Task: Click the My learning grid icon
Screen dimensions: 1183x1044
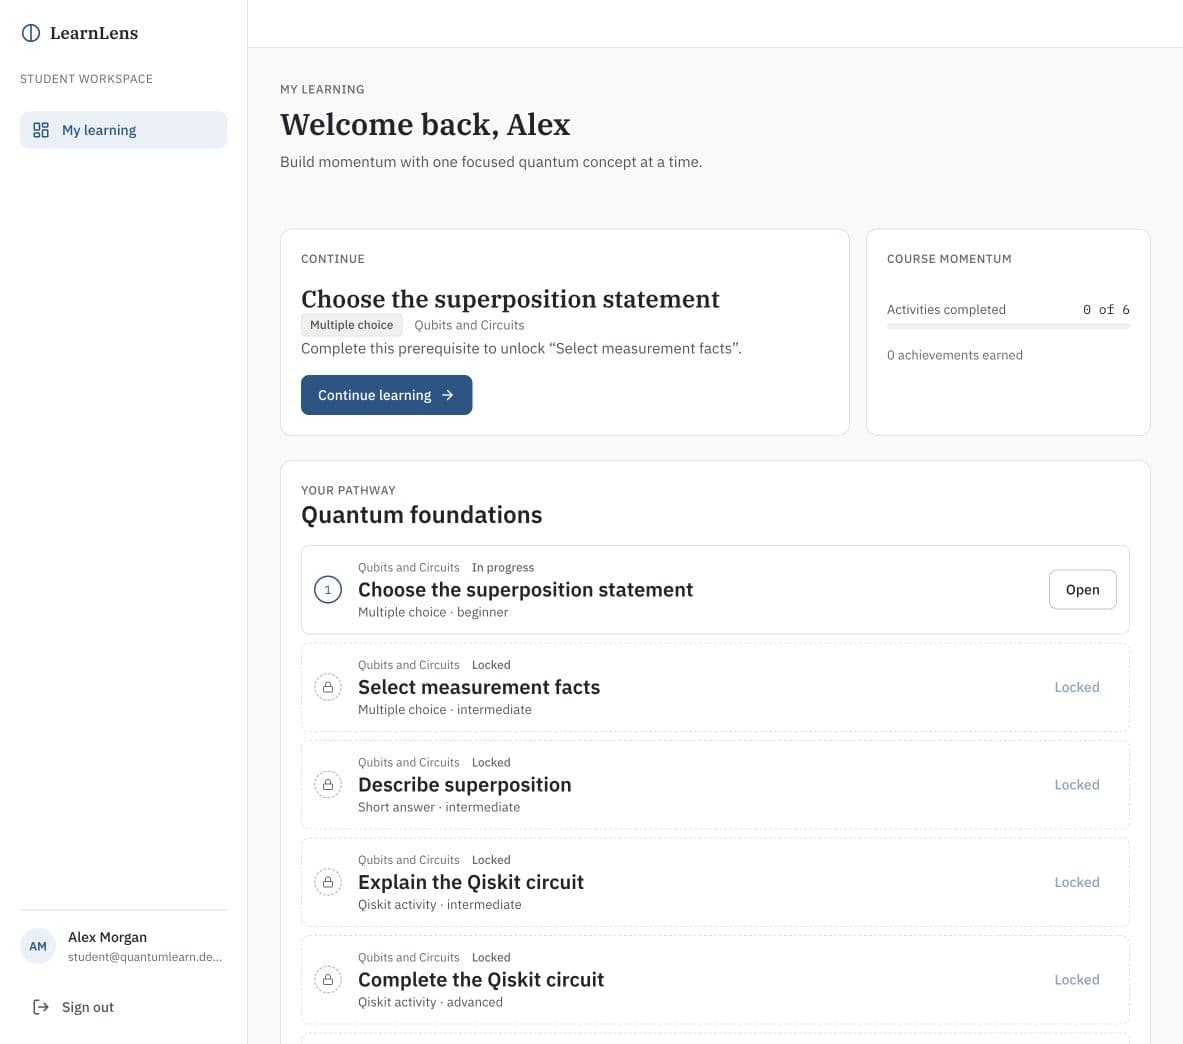Action: (41, 130)
